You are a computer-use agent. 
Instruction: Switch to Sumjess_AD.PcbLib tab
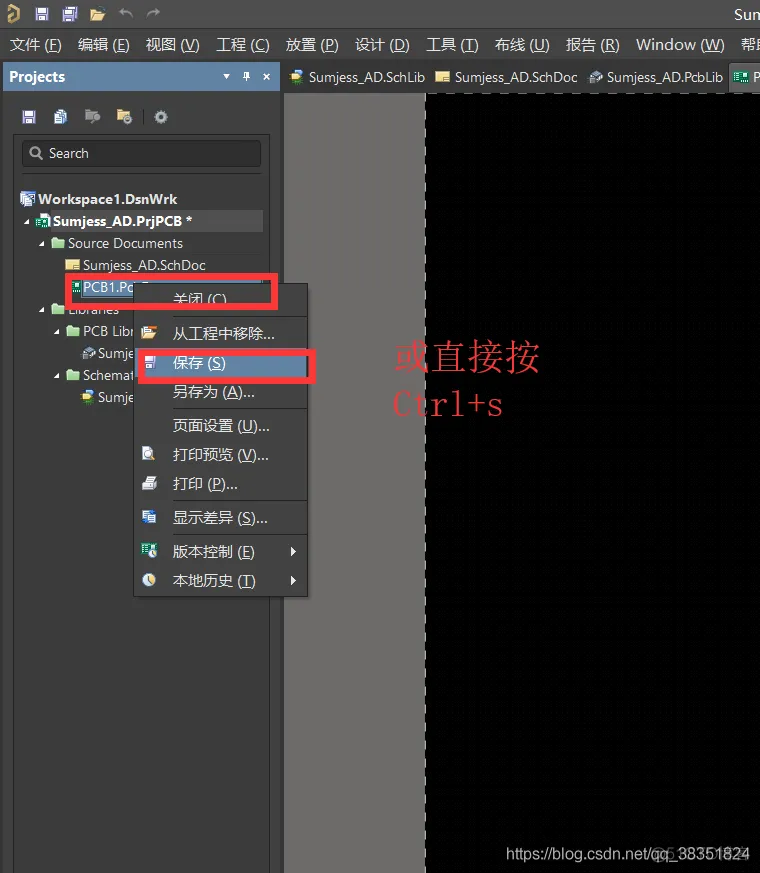(656, 77)
